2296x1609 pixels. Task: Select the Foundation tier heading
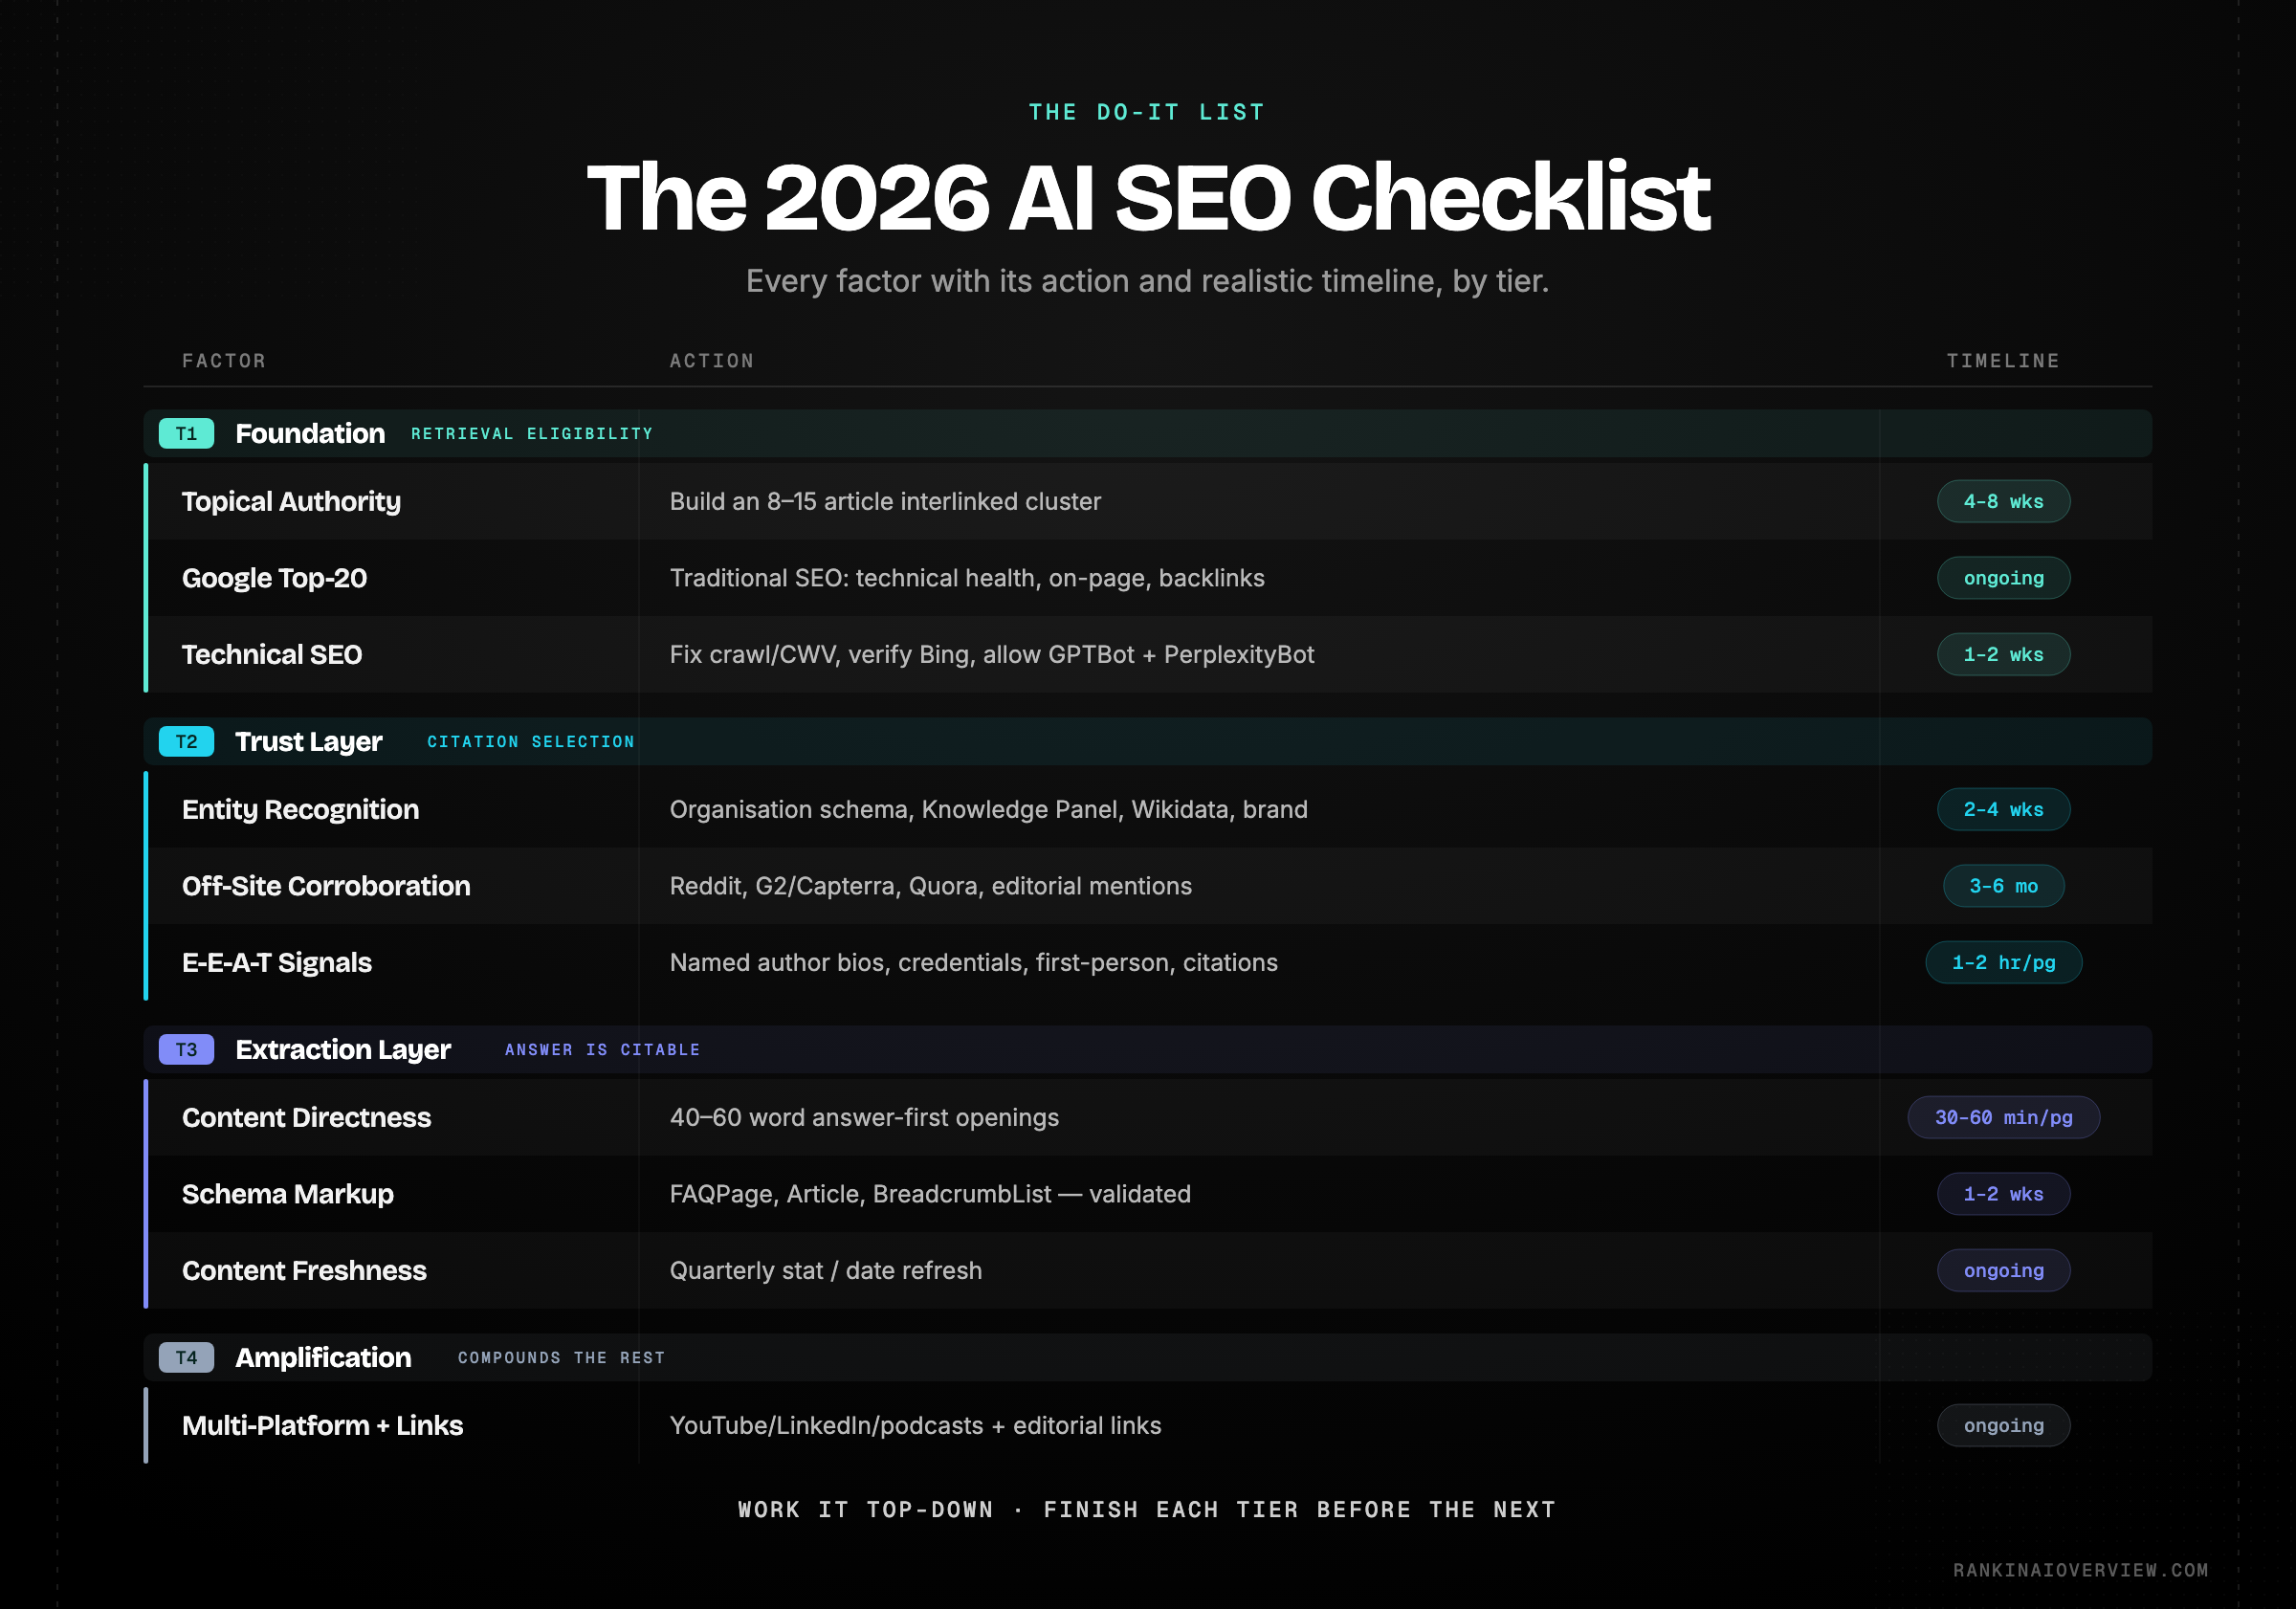(310, 433)
